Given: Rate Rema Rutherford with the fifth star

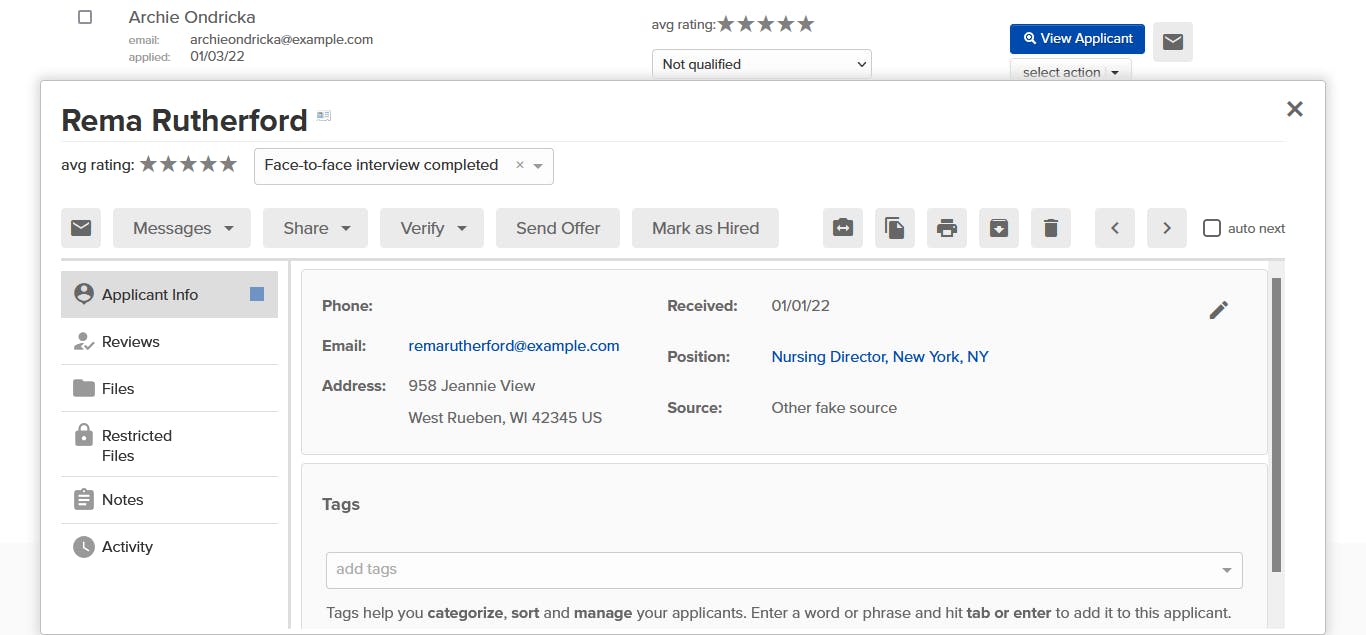Looking at the screenshot, I should pos(229,164).
